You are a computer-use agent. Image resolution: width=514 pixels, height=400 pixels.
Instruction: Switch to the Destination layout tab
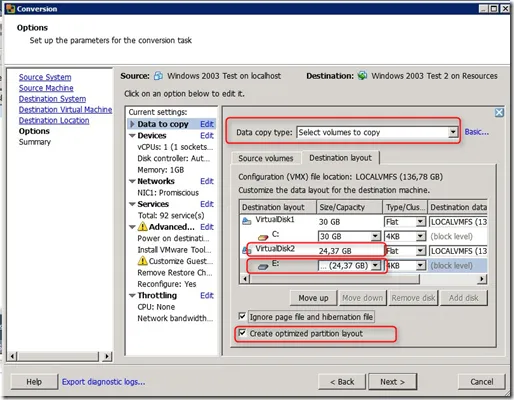[x=340, y=158]
